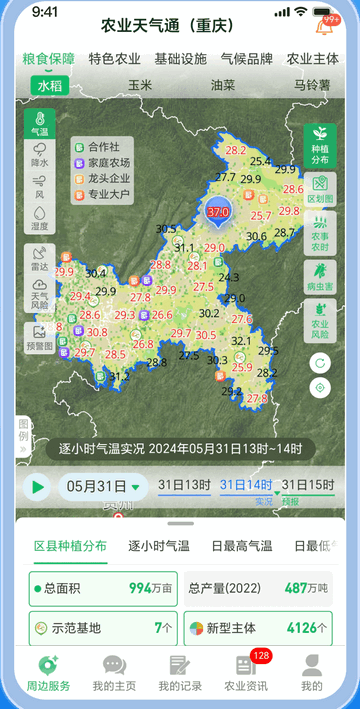Click the bottom sheet drag handle

tap(180, 524)
